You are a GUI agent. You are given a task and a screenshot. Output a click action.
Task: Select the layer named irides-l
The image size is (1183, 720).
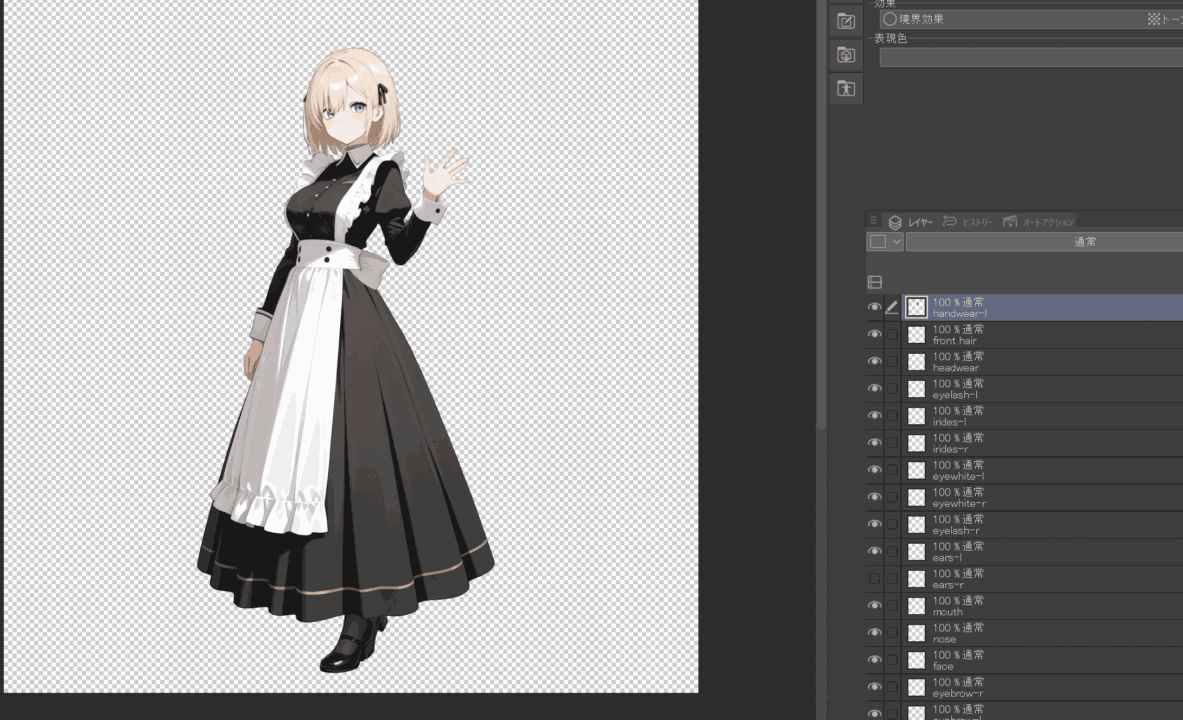click(x=1042, y=416)
